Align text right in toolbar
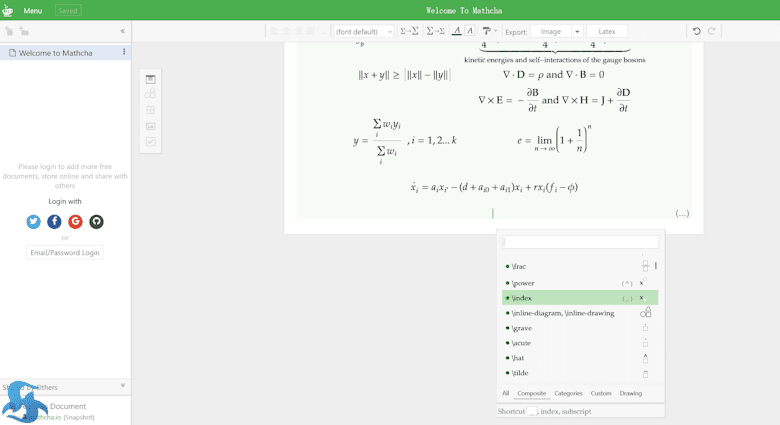The image size is (780, 425). [298, 31]
